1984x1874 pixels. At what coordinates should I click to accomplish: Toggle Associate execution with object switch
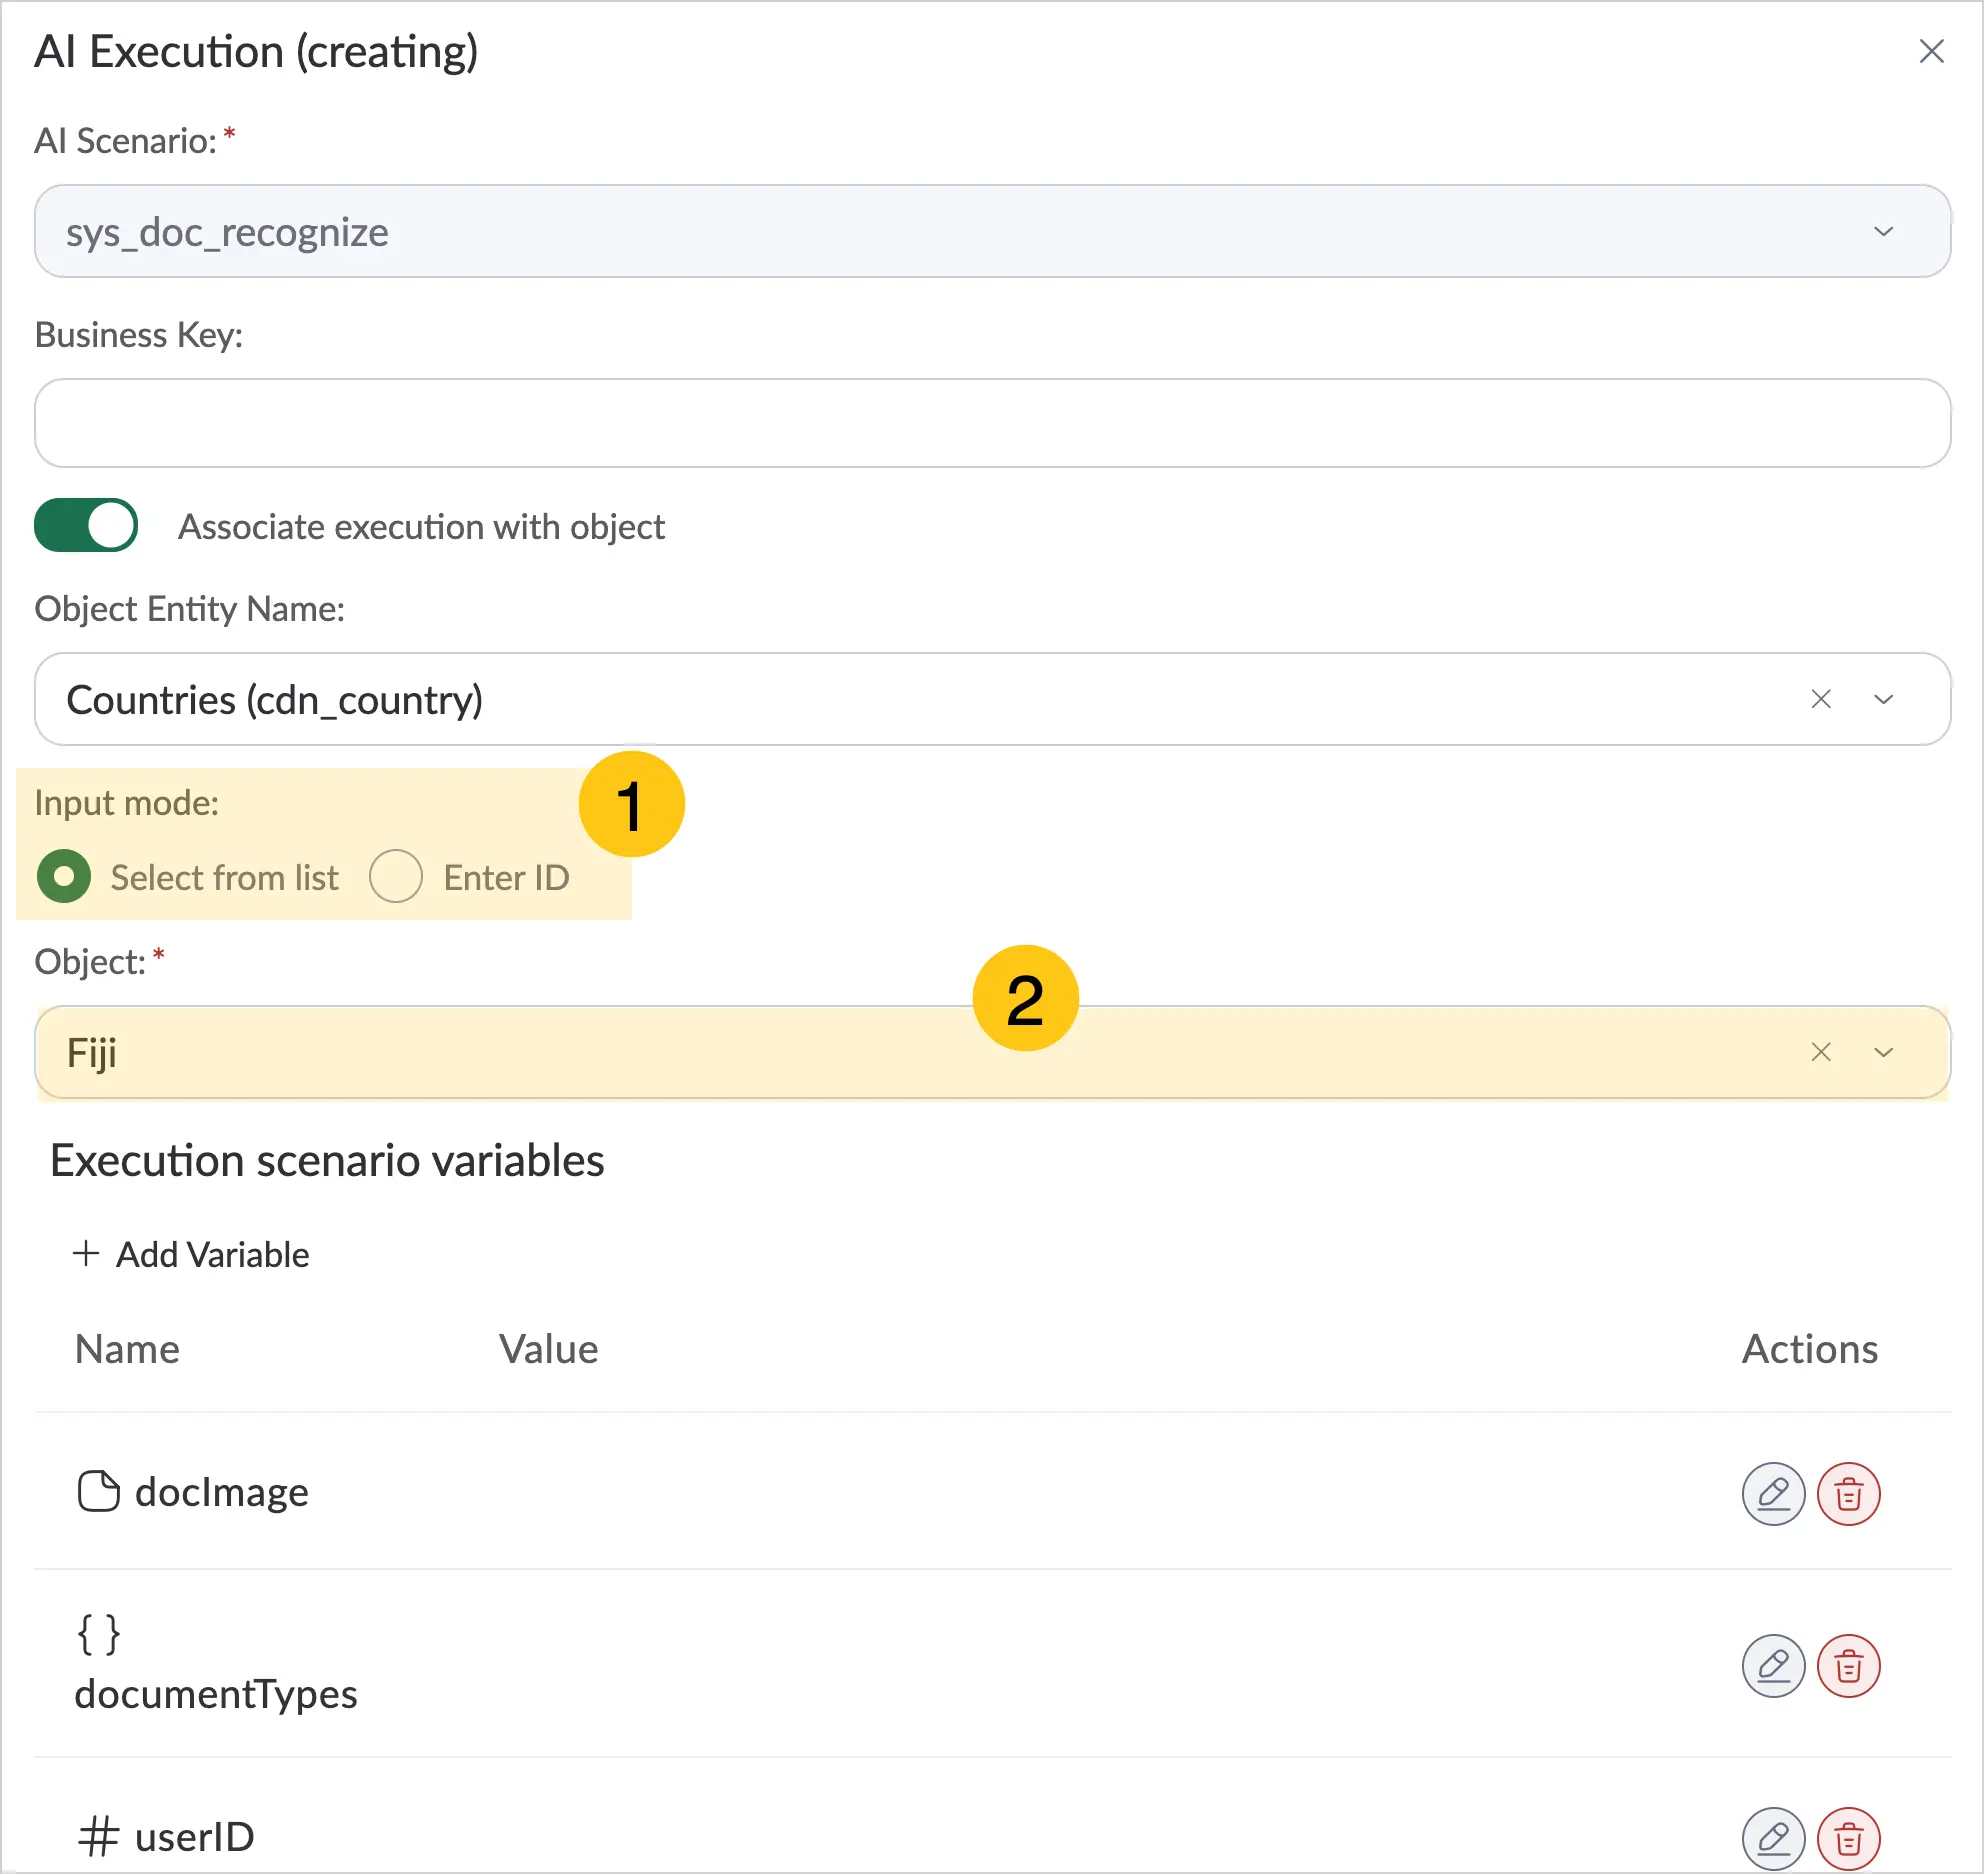[x=86, y=526]
